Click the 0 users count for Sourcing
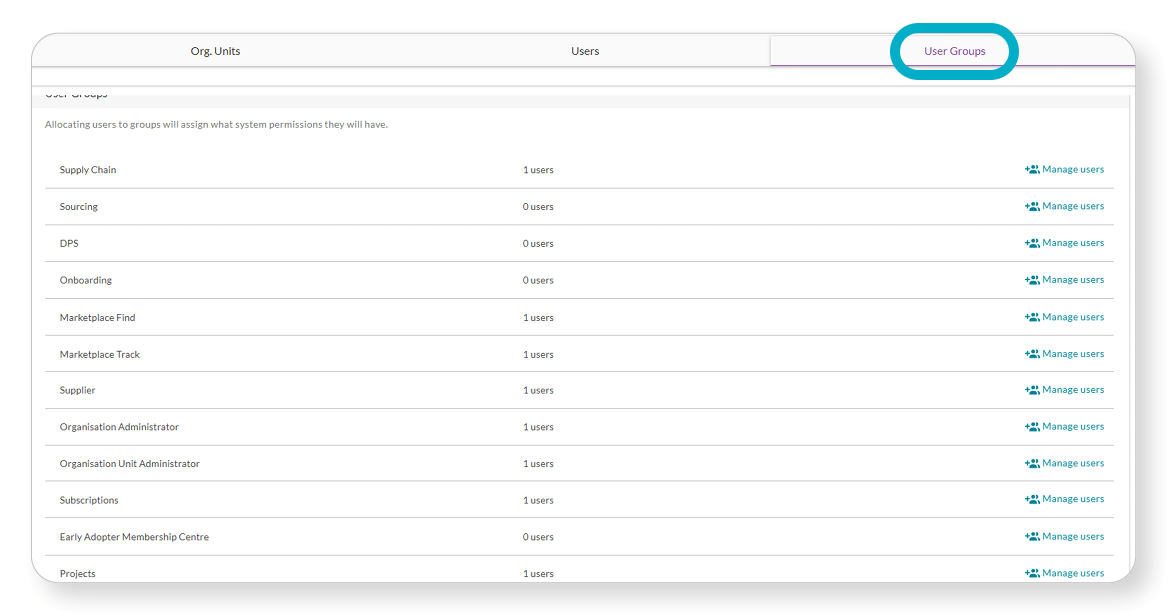Screen dimensions: 1168x615 538,207
